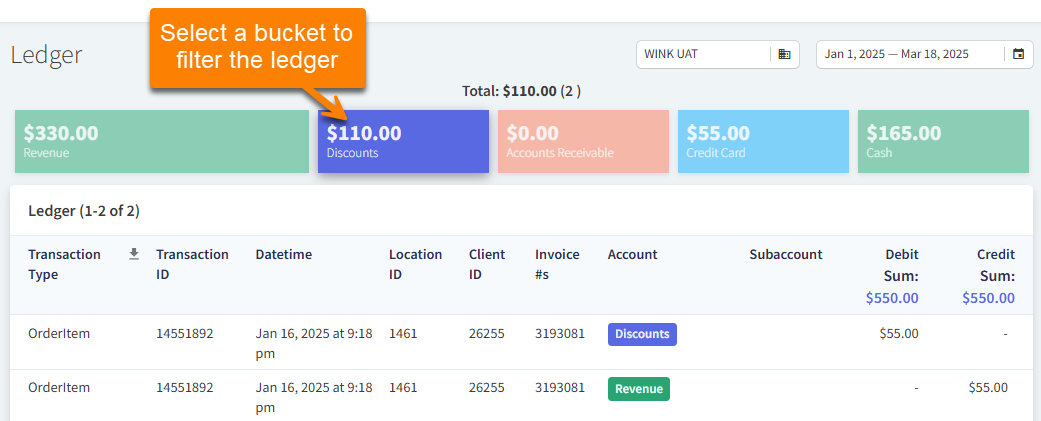Select the Revenue bucket showing $330.00
This screenshot has width=1041, height=421.
click(162, 141)
